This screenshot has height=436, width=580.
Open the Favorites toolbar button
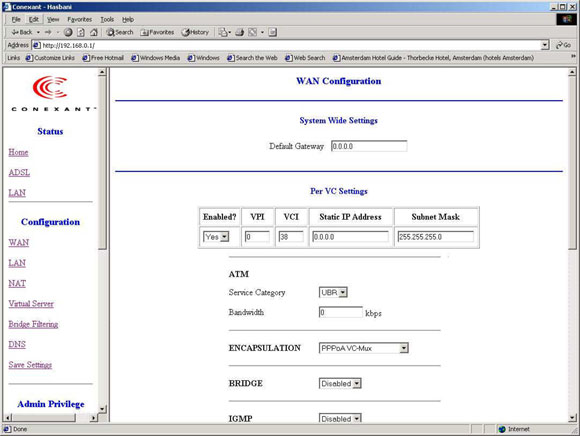pyautogui.click(x=157, y=32)
